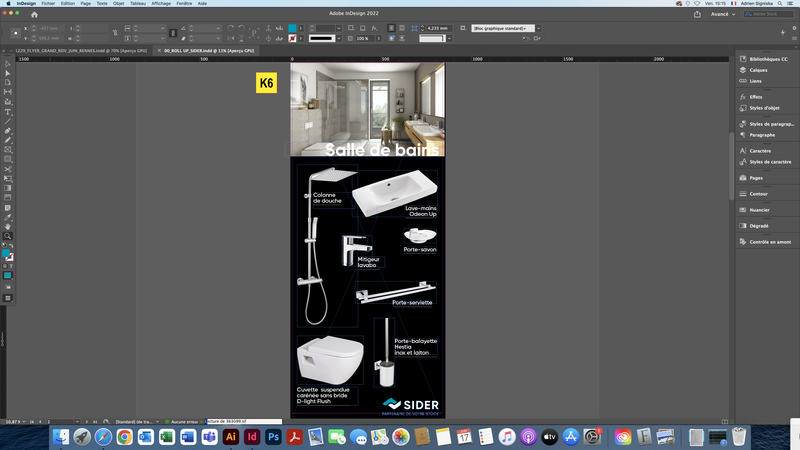The width and height of the screenshot is (800, 450).
Task: Open the Dégradé panel button
Action: (x=759, y=226)
